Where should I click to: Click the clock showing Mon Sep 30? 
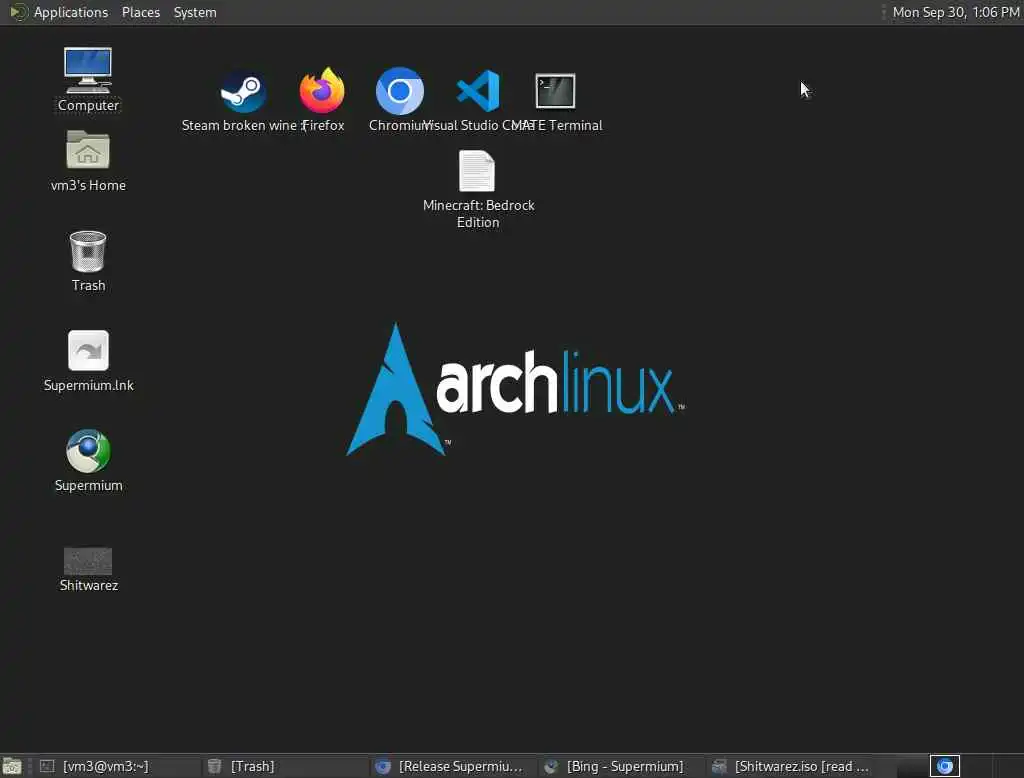tap(955, 12)
